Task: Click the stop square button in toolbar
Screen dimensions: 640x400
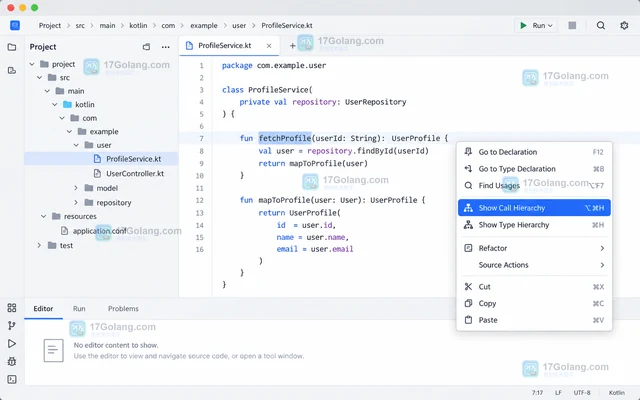Action: click(x=572, y=25)
